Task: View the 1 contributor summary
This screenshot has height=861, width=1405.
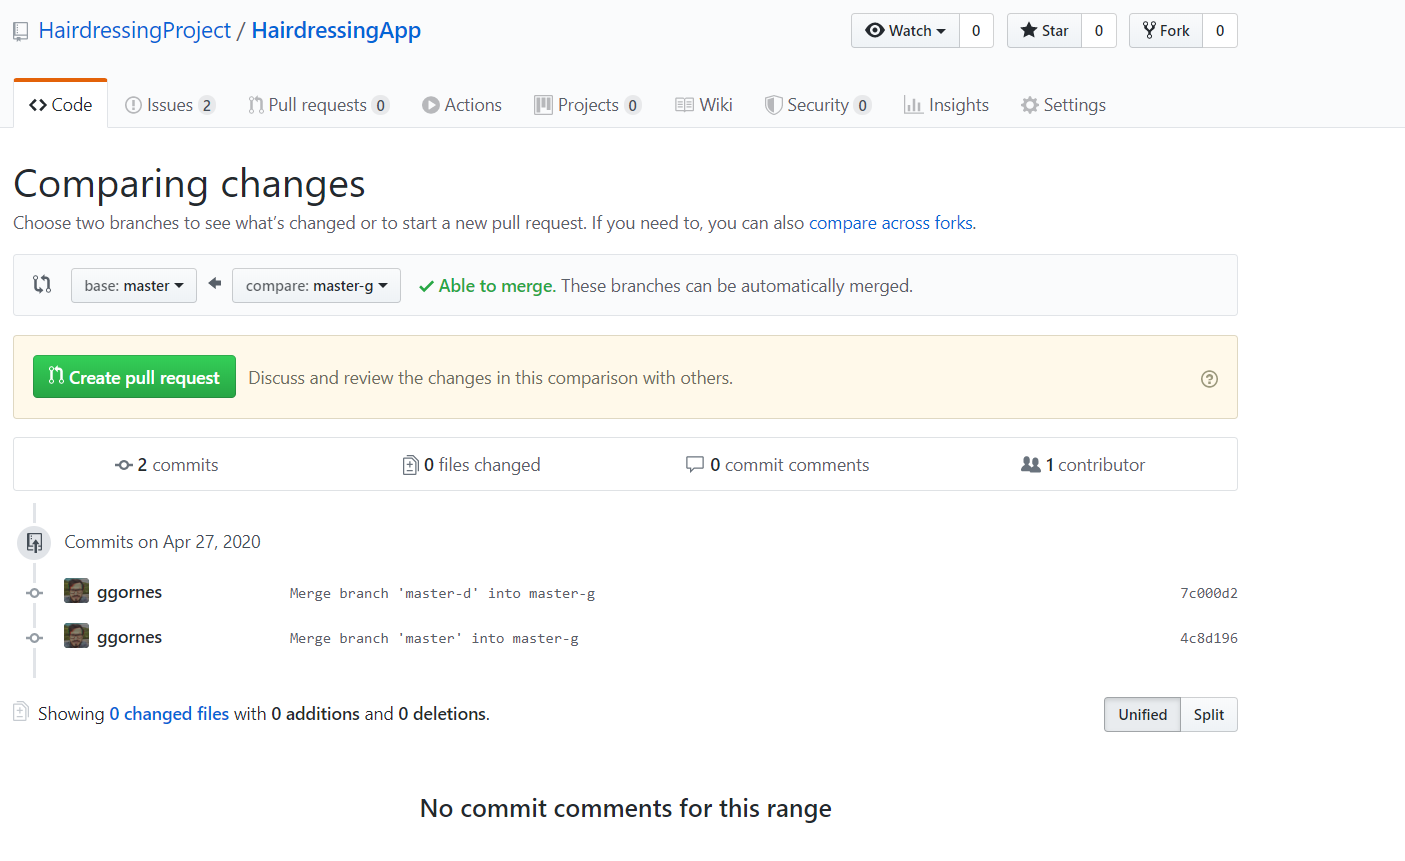Action: click(1083, 465)
